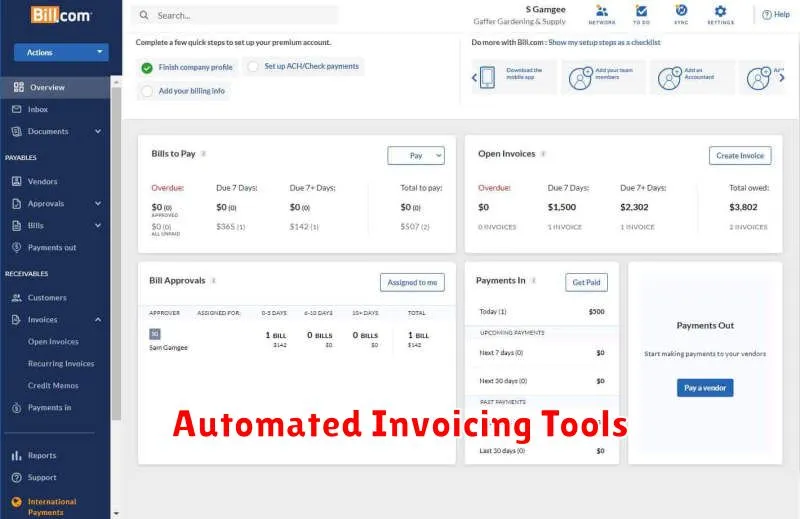Click the $2,302 Due 7+ Days amount
800x519 pixels.
634,207
